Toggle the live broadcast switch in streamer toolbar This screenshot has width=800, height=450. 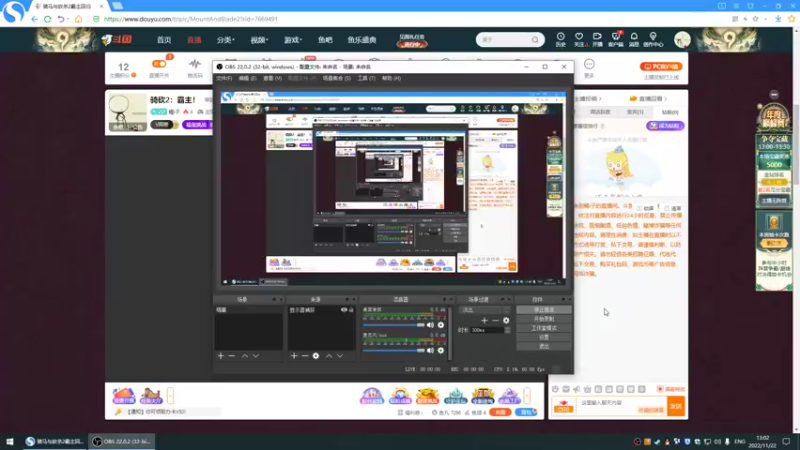159,64
